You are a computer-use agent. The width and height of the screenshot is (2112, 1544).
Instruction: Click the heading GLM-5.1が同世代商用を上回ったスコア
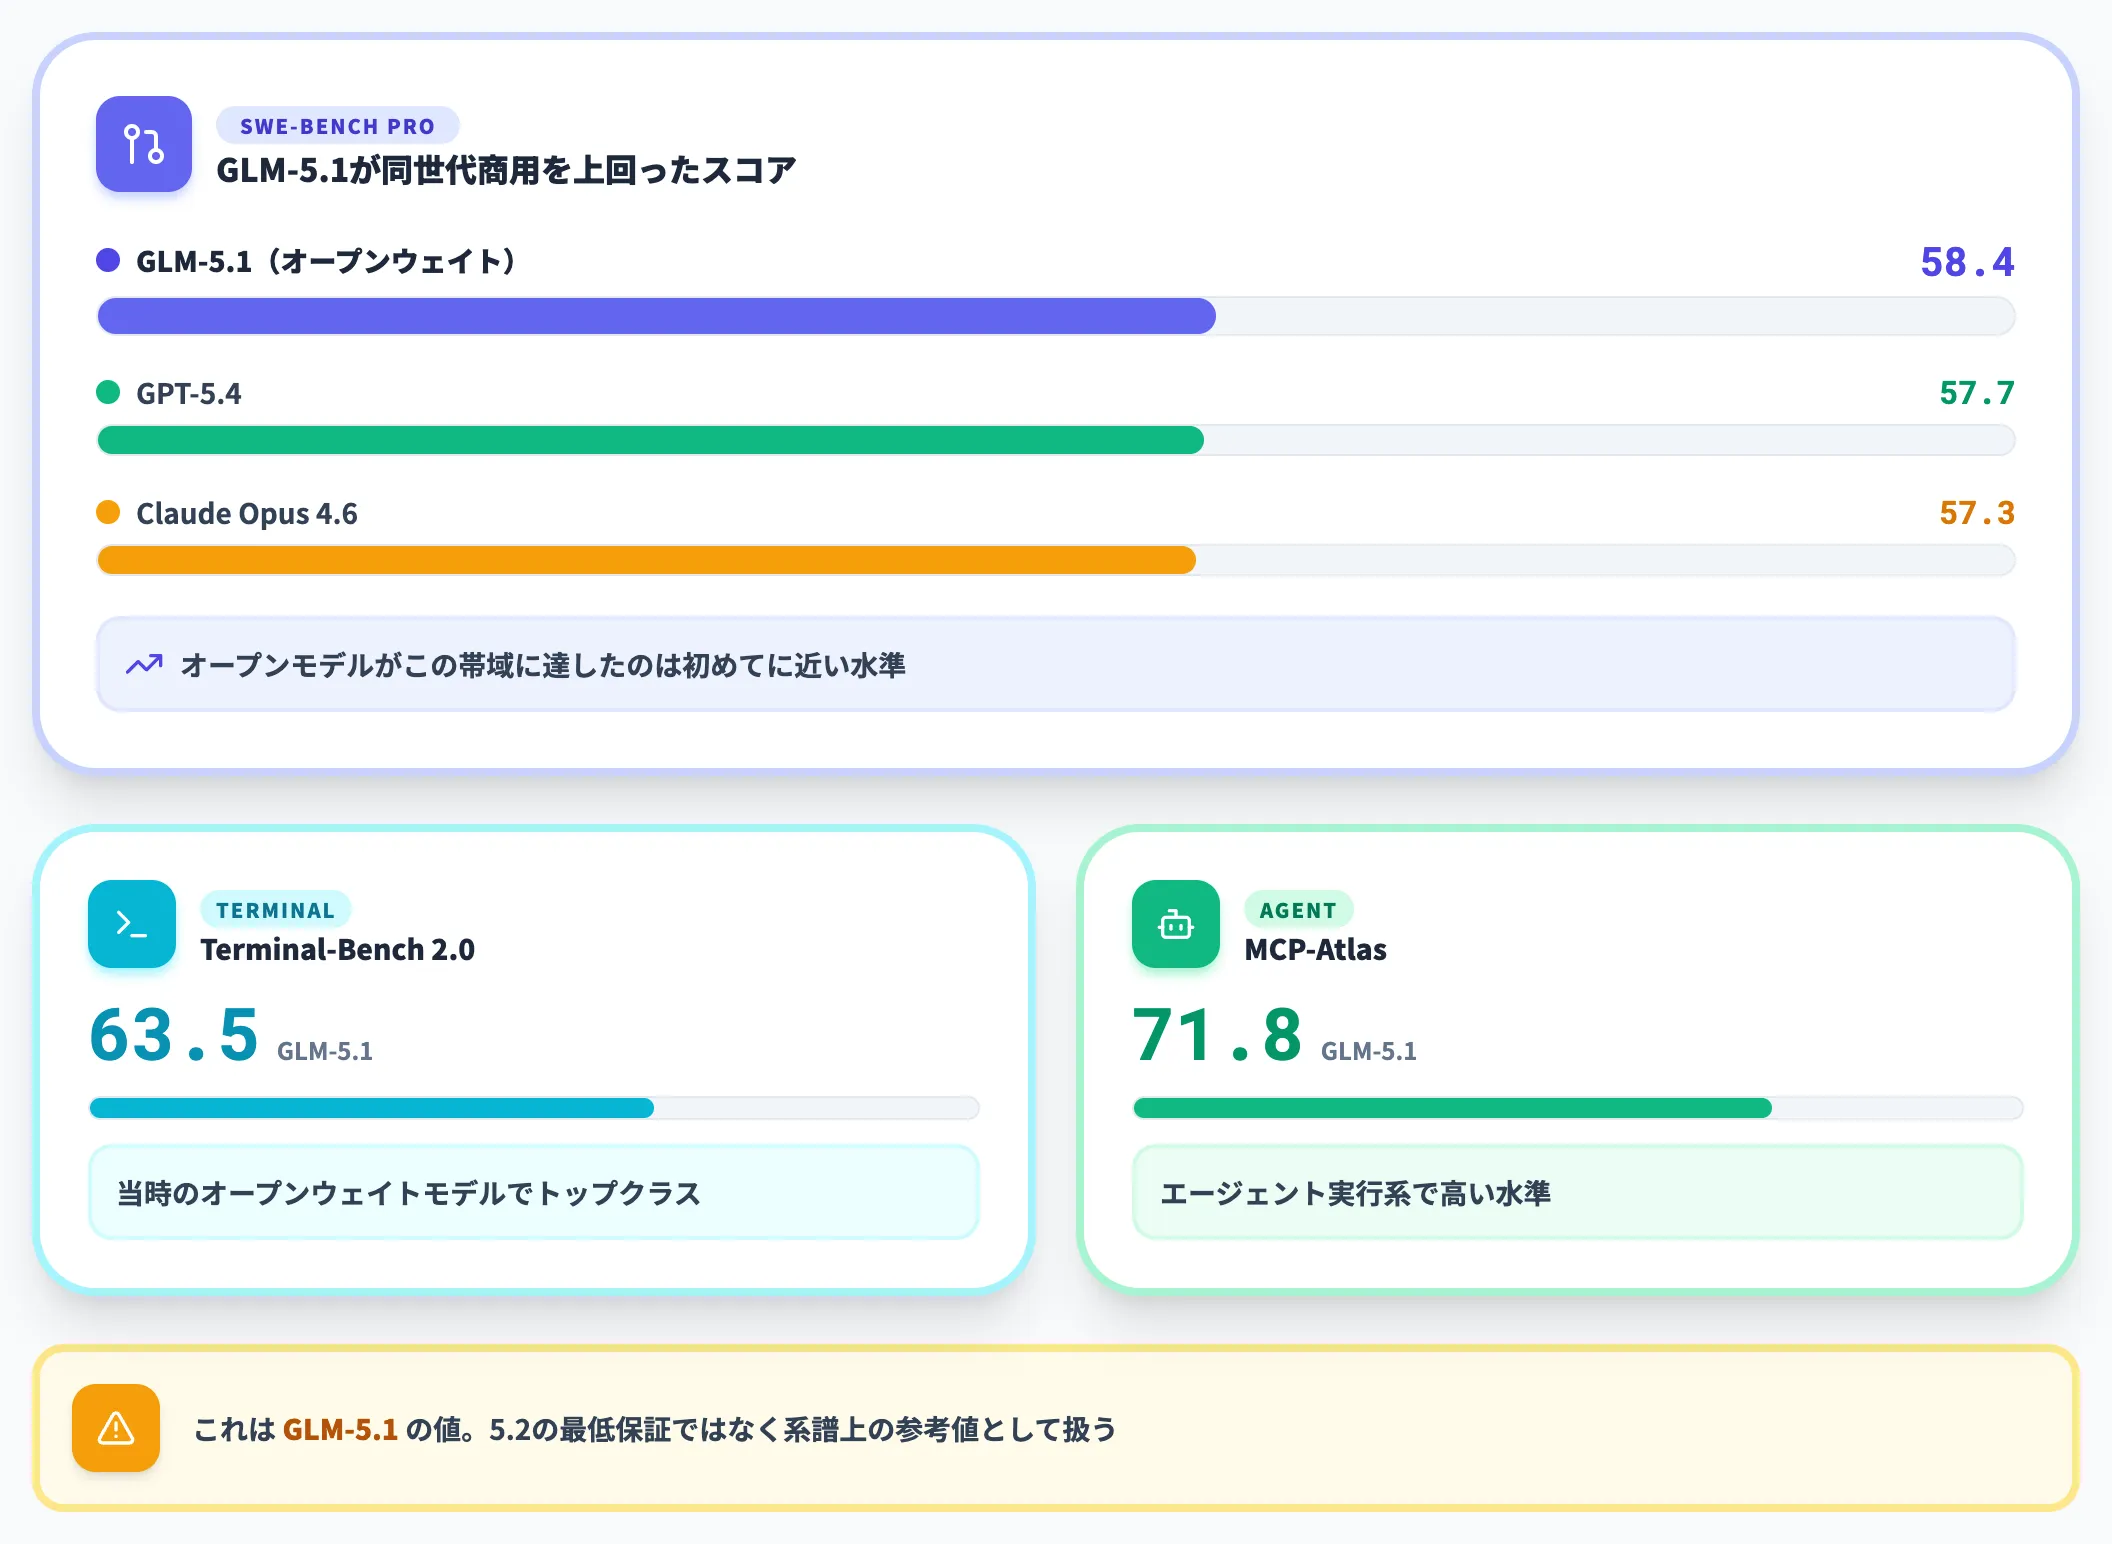point(506,170)
